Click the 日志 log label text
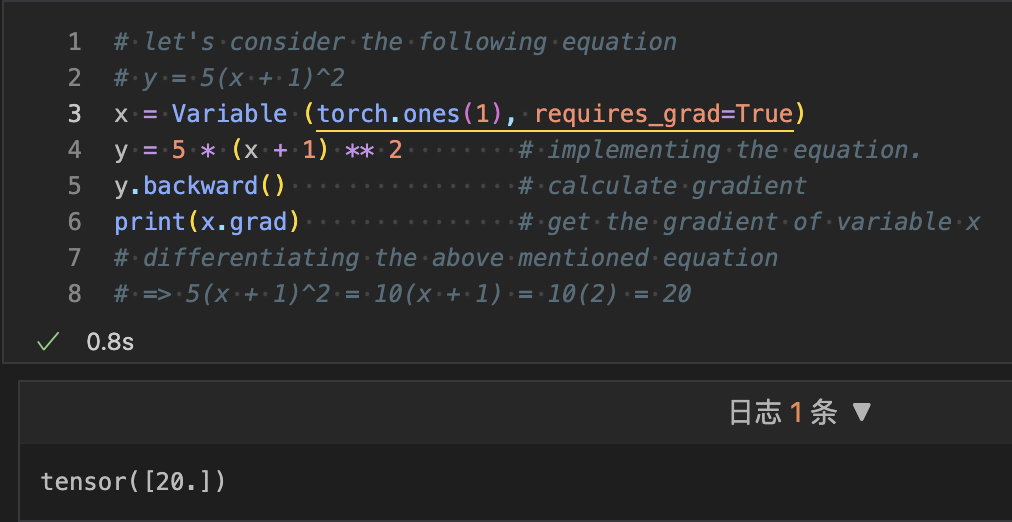This screenshot has width=1012, height=522. (755, 413)
